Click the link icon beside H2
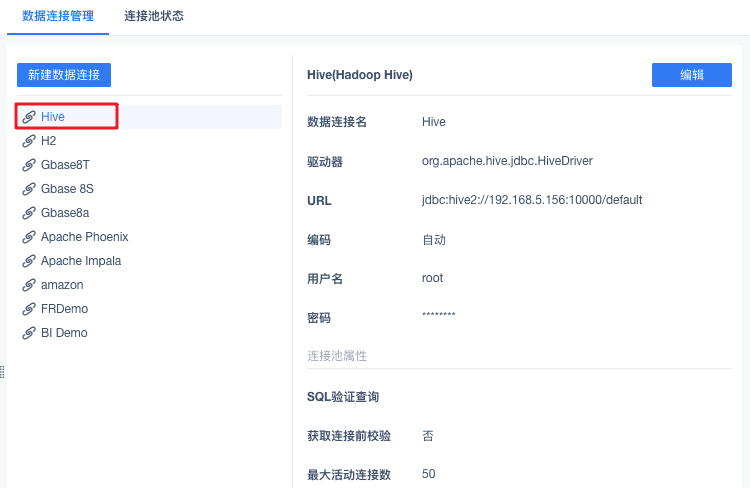The image size is (750, 488). tap(29, 141)
